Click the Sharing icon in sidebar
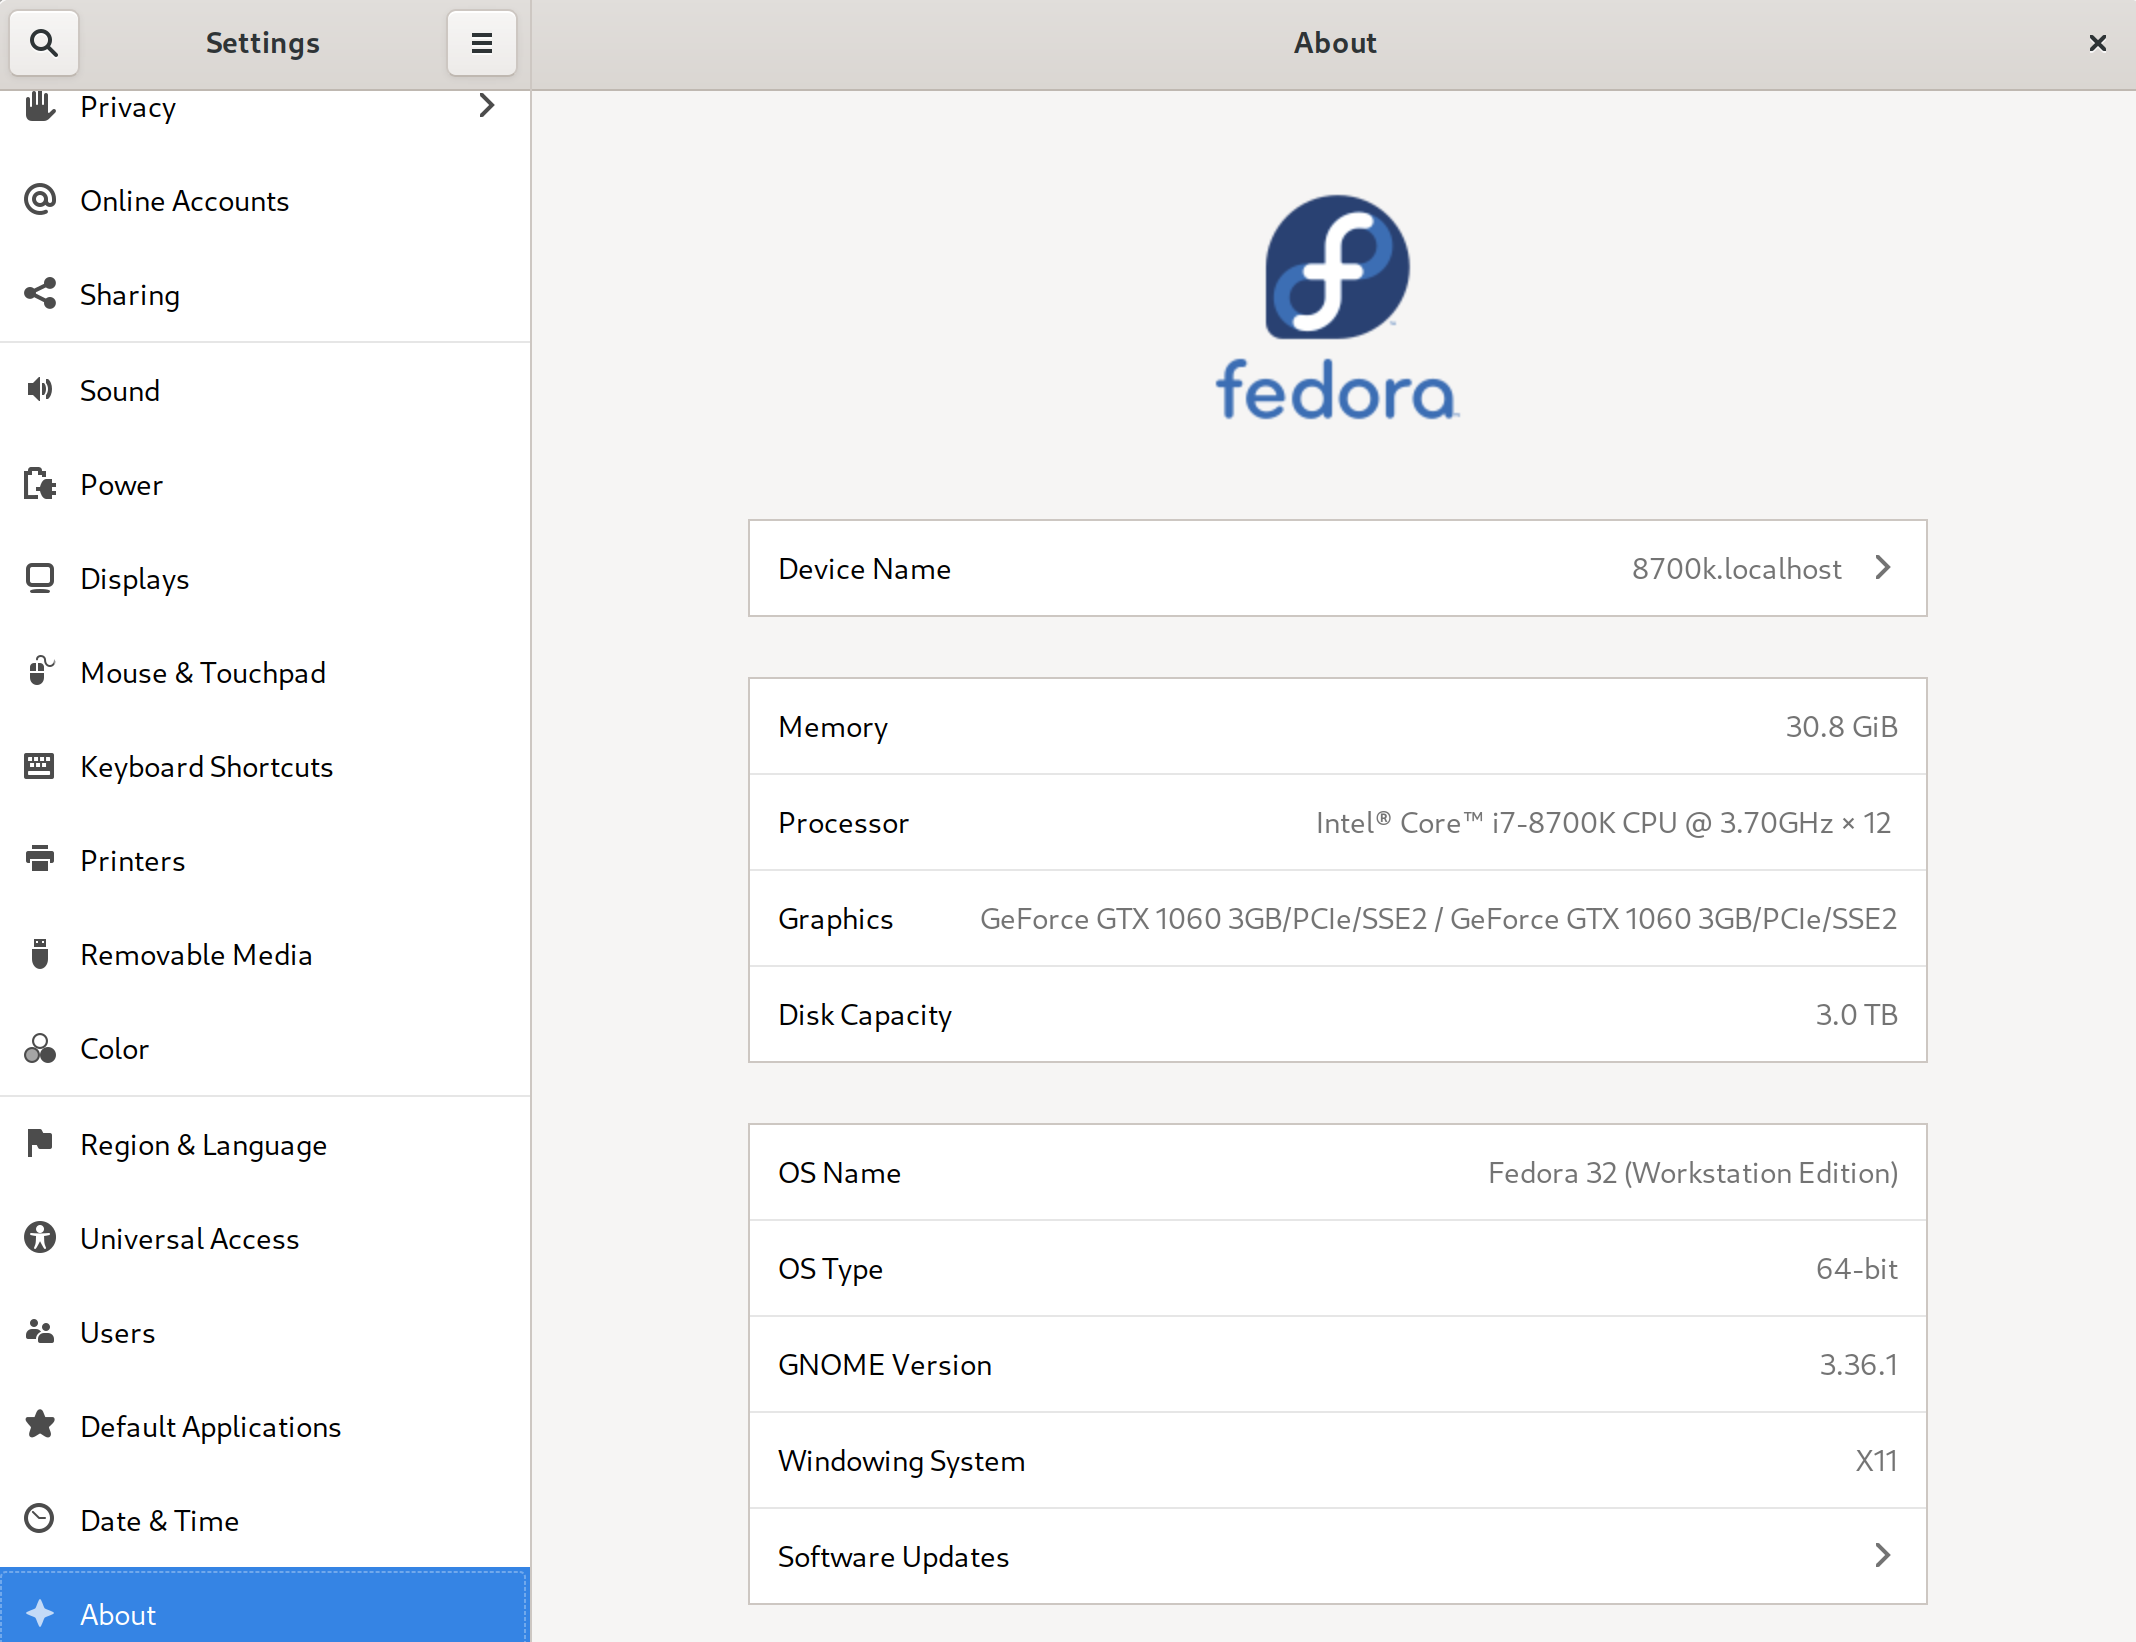The image size is (2136, 1642). pyautogui.click(x=40, y=294)
